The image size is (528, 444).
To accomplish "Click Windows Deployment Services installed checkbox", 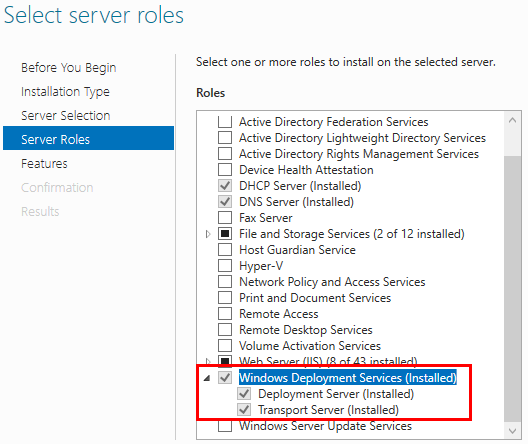I will pyautogui.click(x=225, y=377).
